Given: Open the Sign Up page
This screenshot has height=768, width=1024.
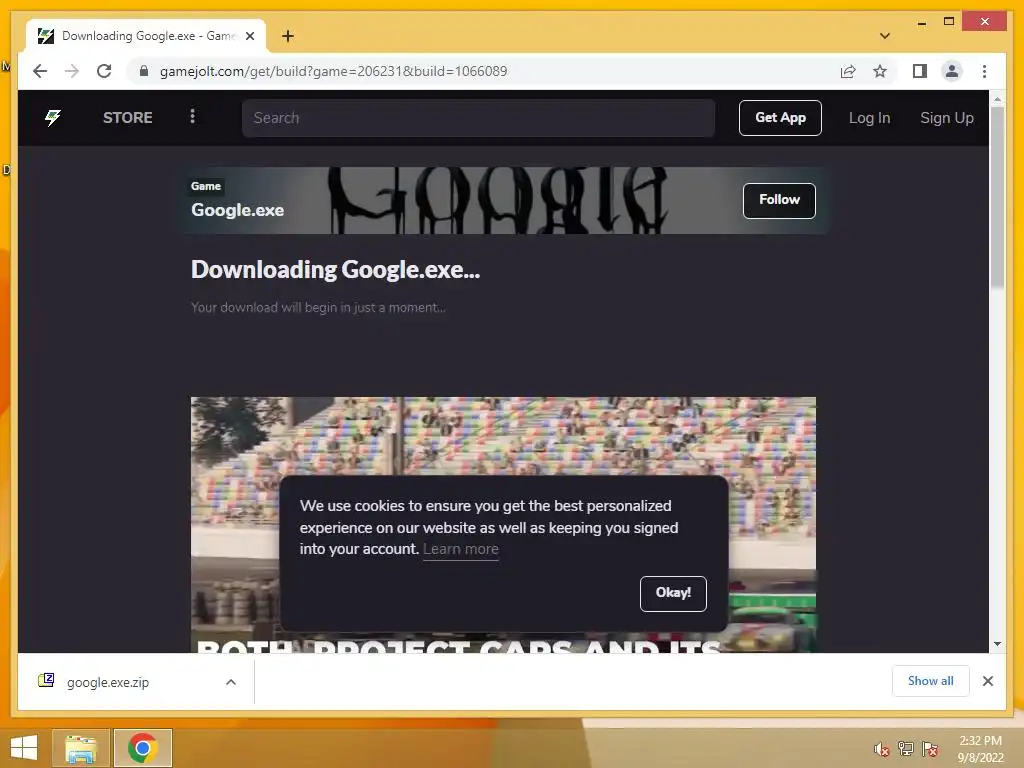Looking at the screenshot, I should click(946, 118).
